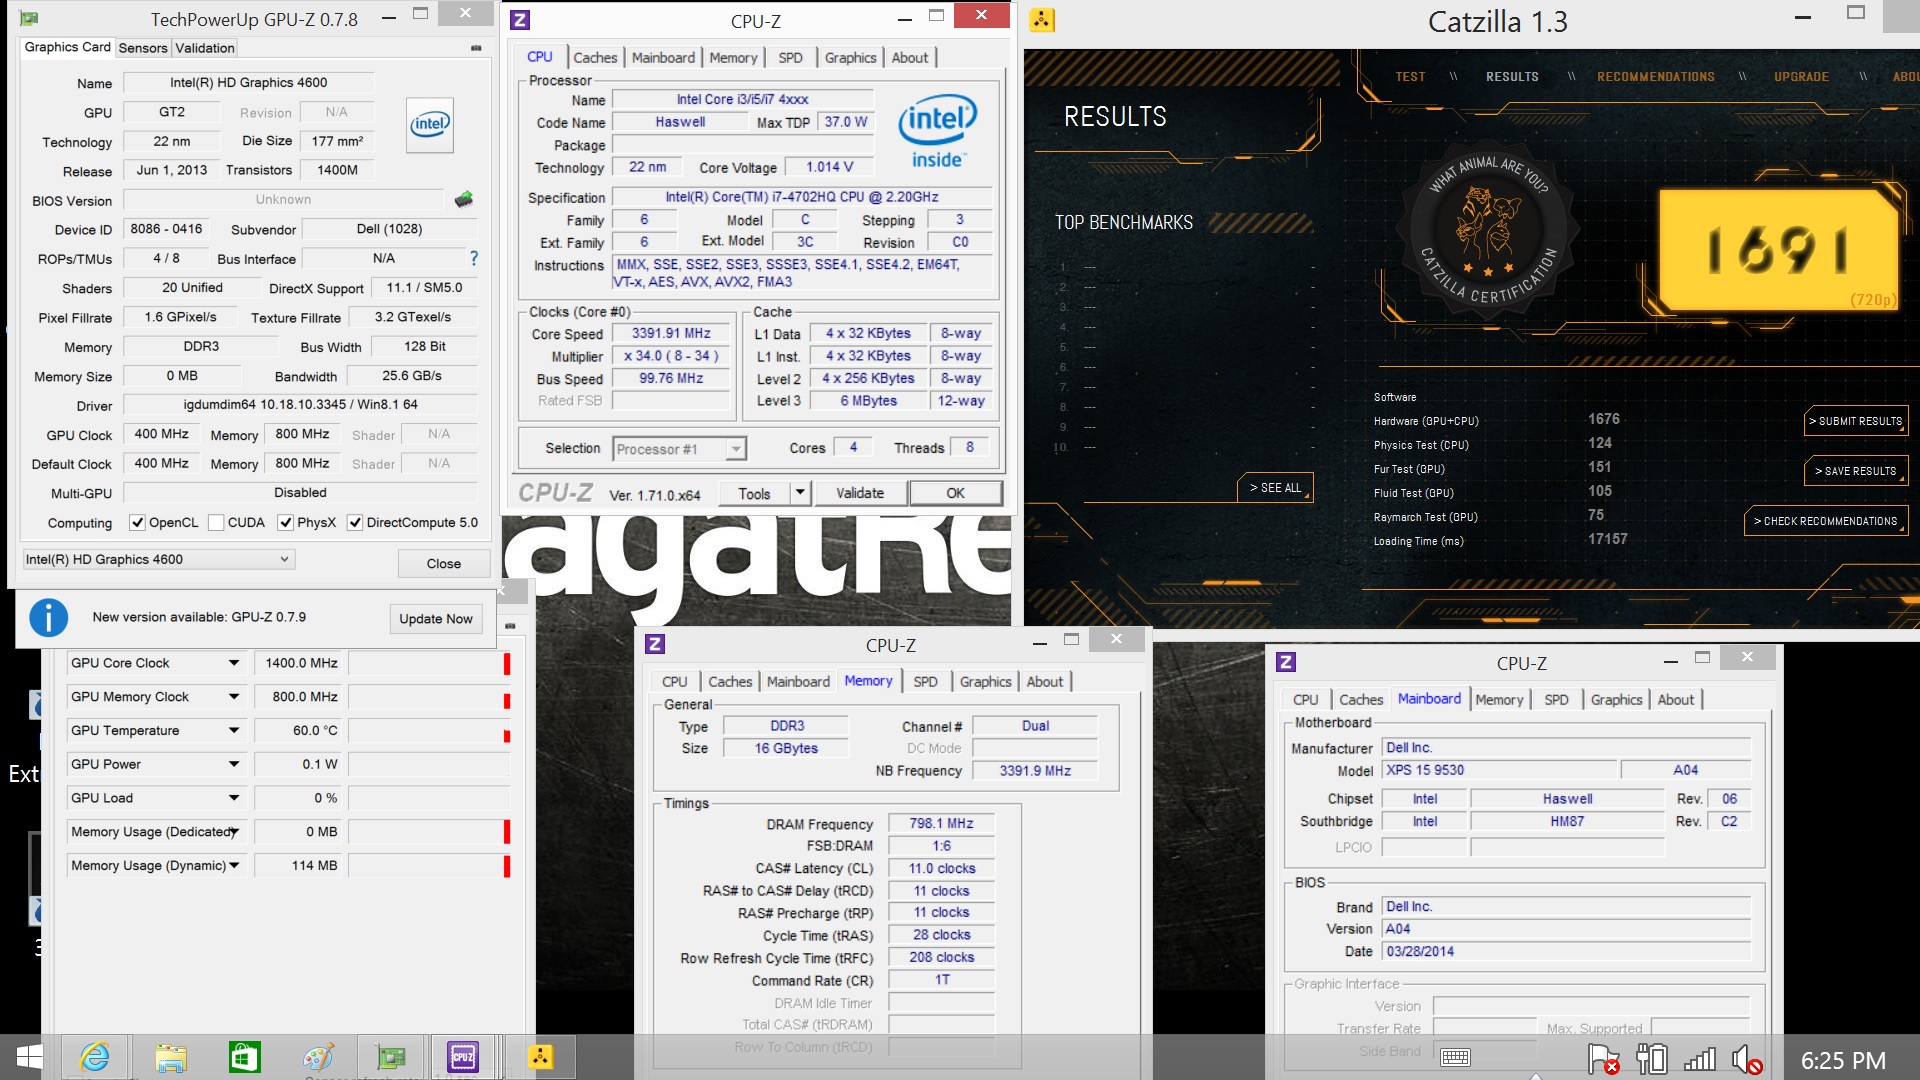This screenshot has height=1080, width=1920.
Task: Click CHECK RECOMMENDATIONS in Catzilla
Action: pyautogui.click(x=1825, y=521)
